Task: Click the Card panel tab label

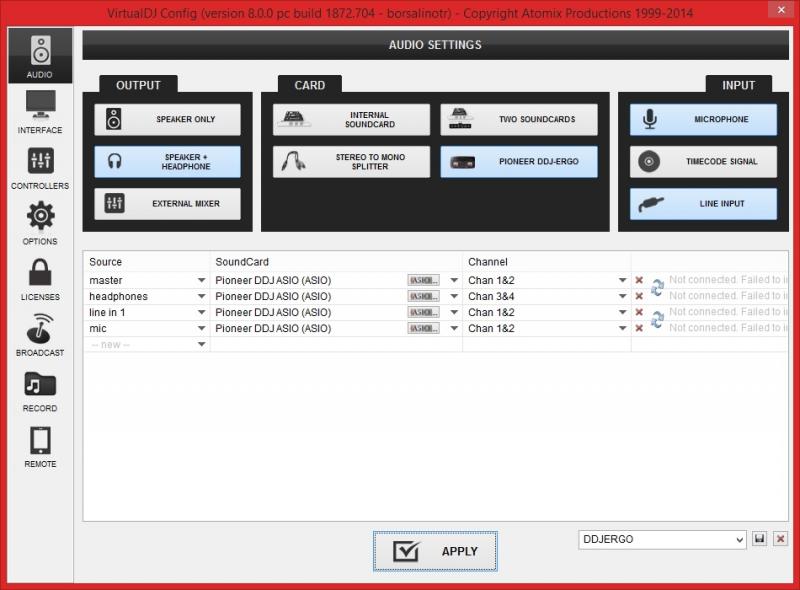Action: tap(310, 85)
